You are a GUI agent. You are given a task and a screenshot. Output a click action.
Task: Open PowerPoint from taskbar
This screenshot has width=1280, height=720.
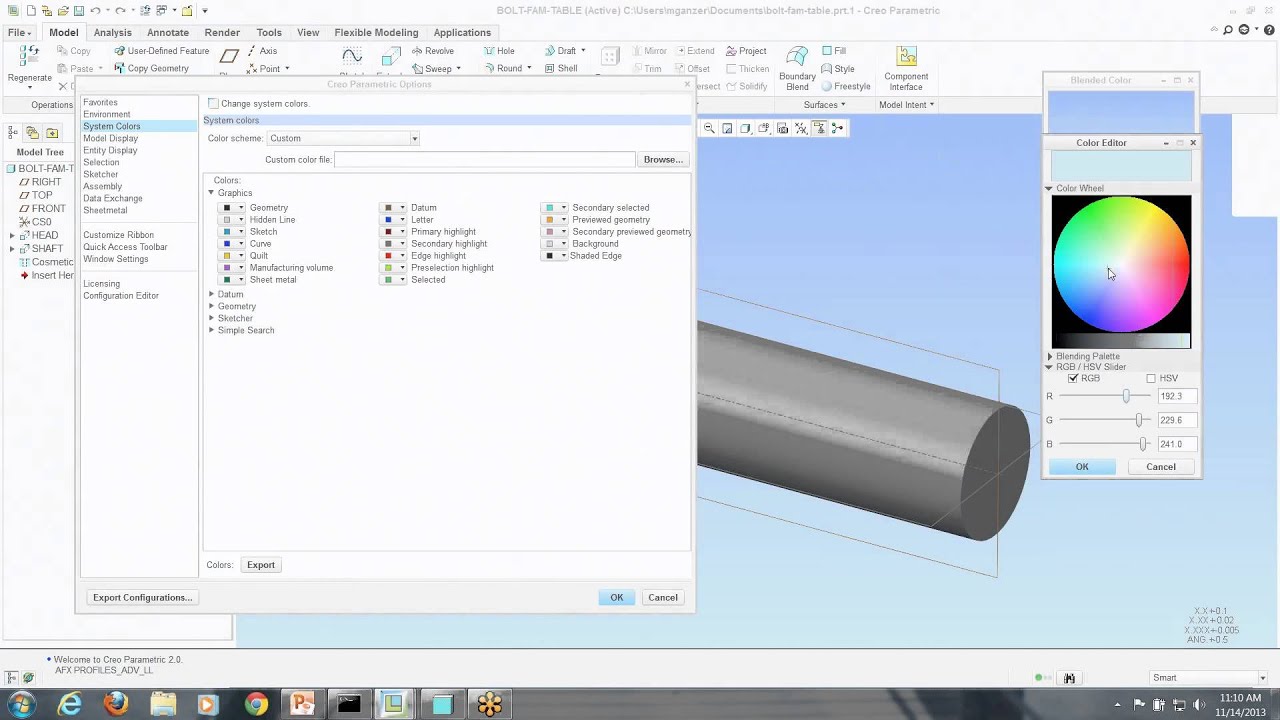point(302,704)
